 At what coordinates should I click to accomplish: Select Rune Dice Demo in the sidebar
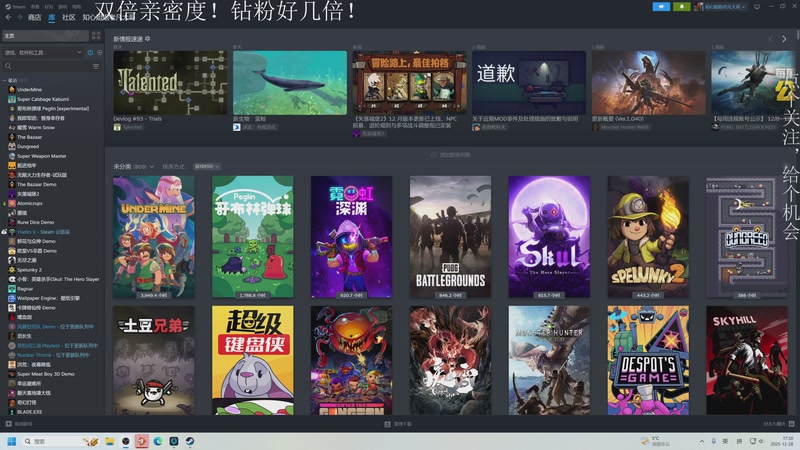point(35,222)
